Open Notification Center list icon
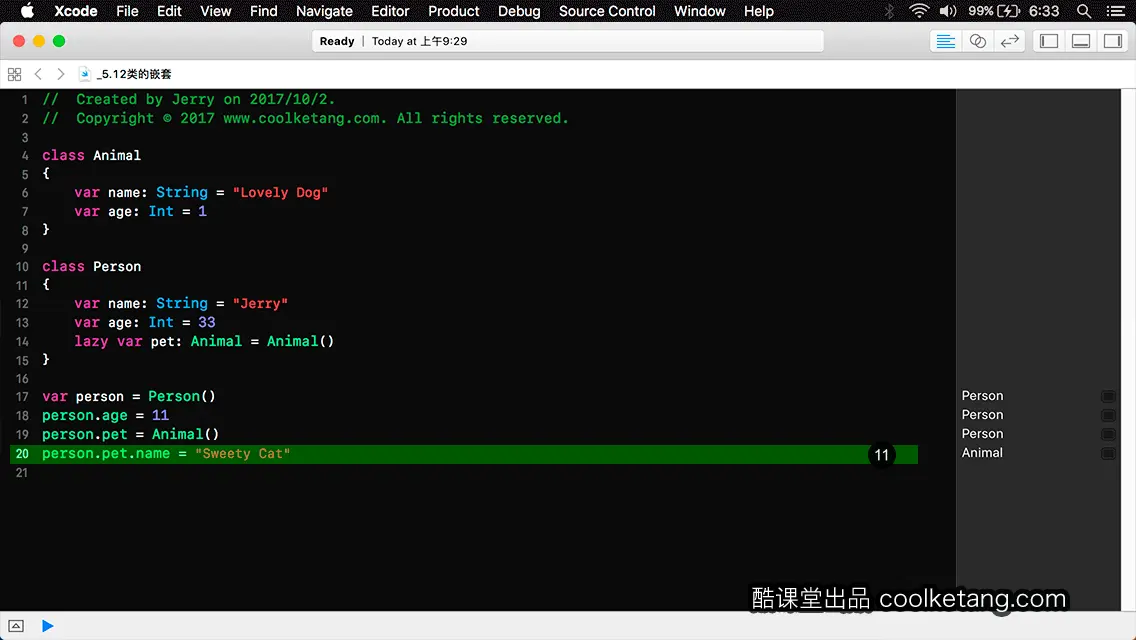The image size is (1136, 640). [x=1116, y=11]
